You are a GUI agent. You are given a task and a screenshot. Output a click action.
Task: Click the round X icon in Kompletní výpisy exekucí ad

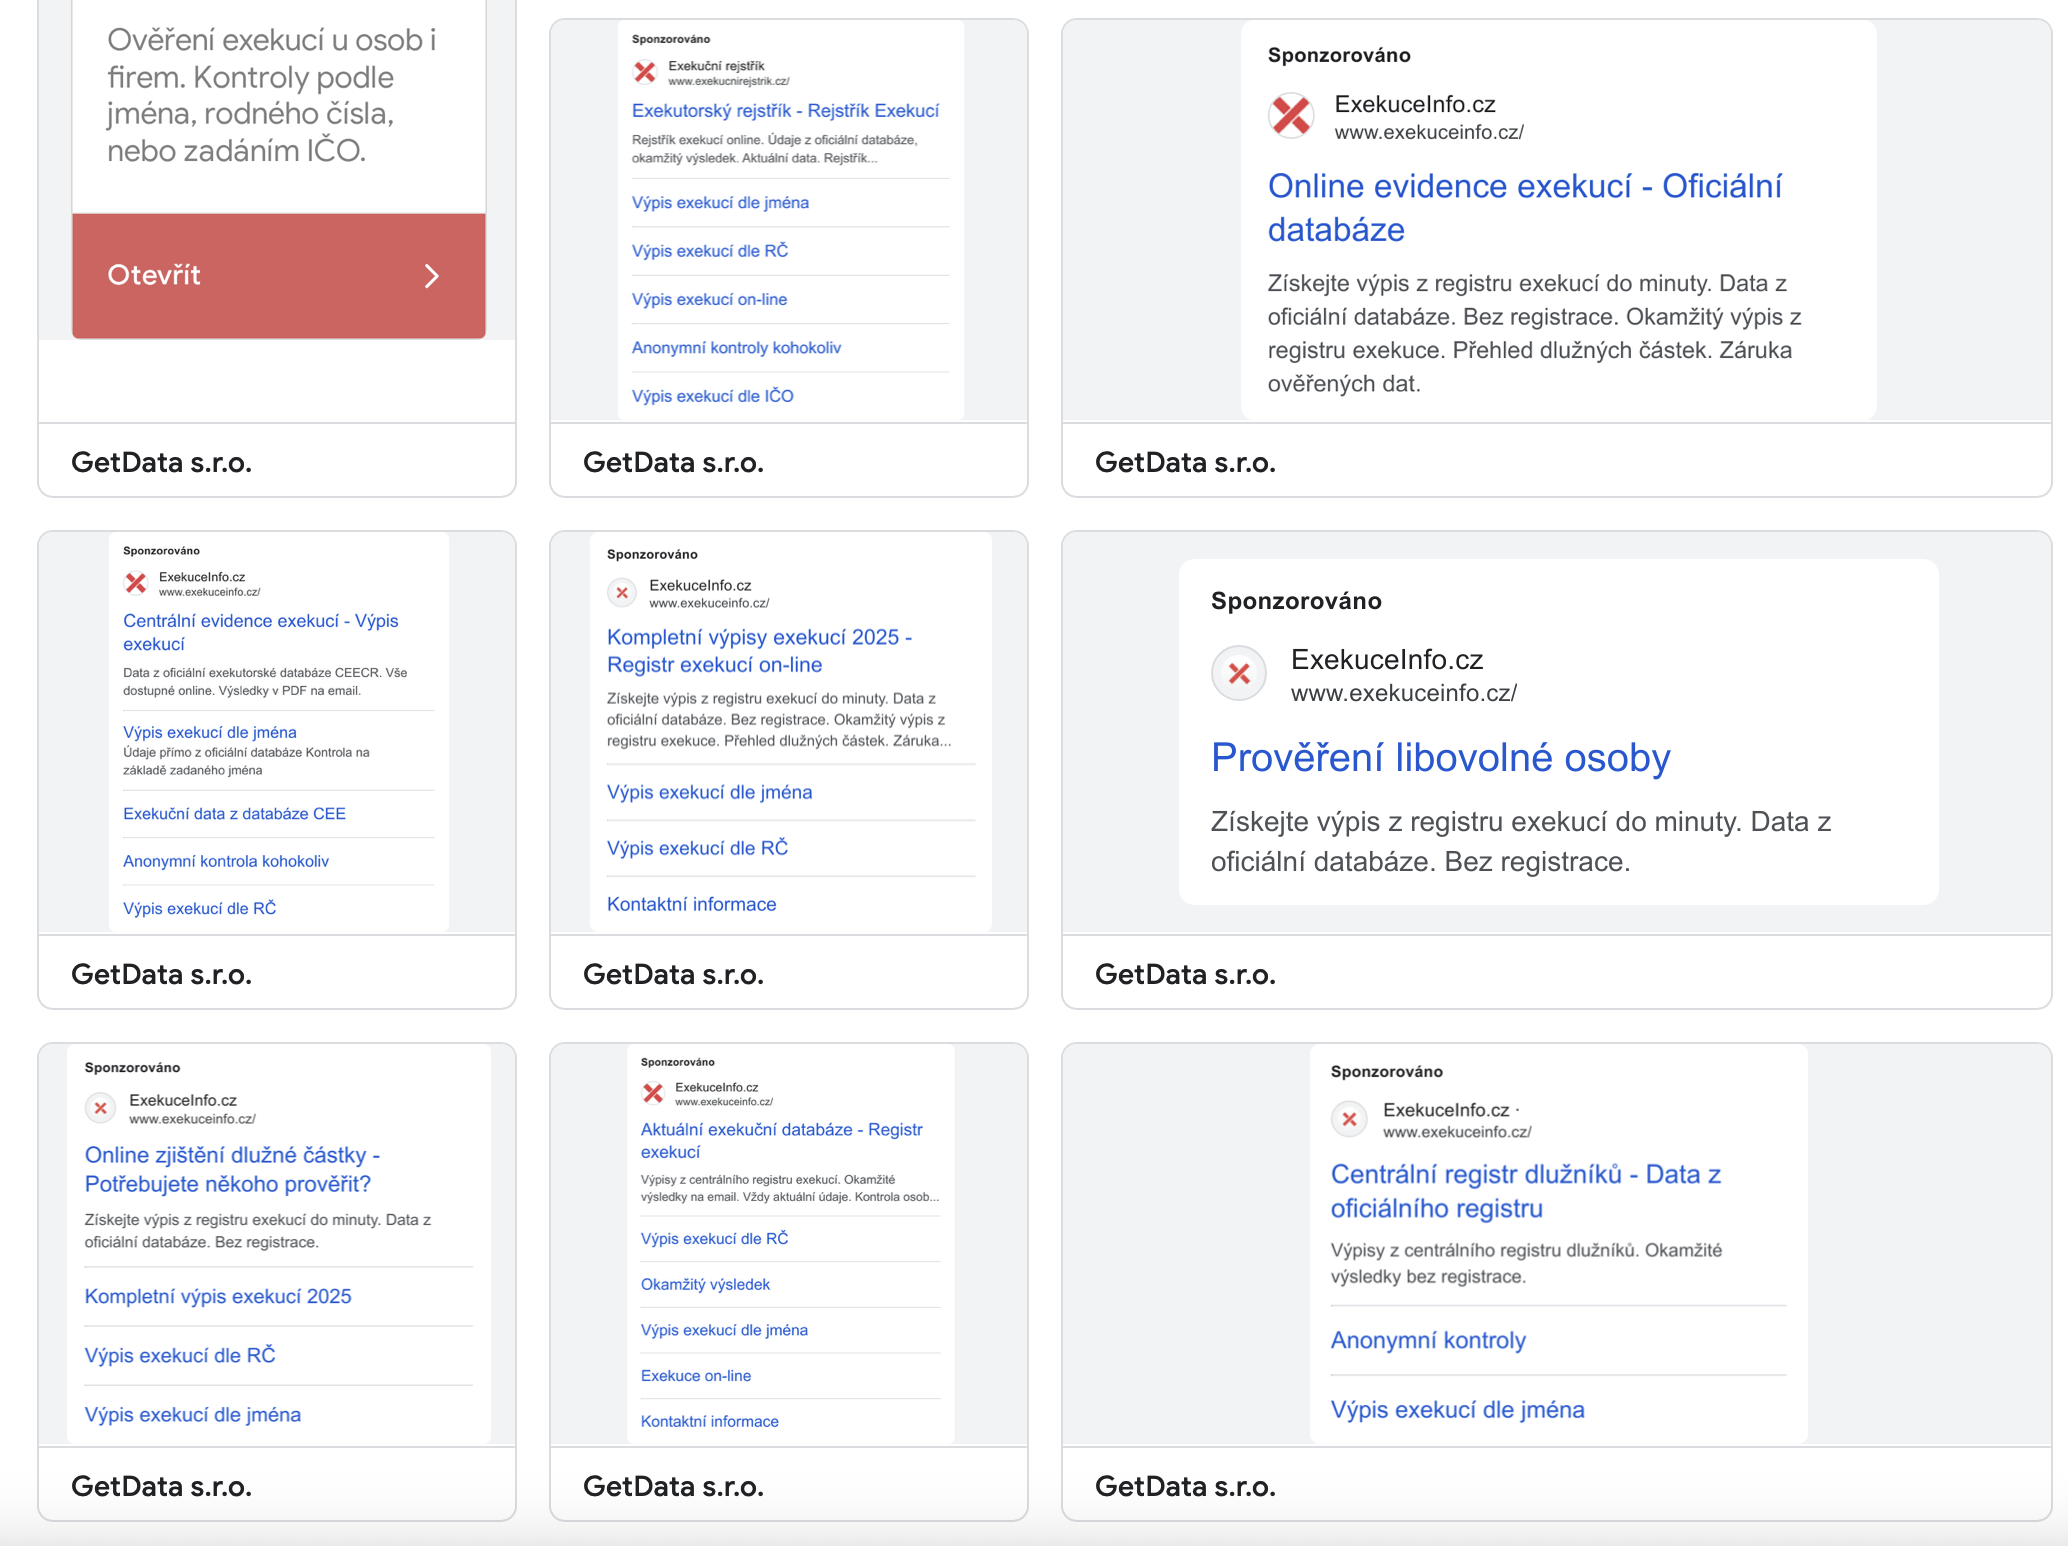pos(622,593)
